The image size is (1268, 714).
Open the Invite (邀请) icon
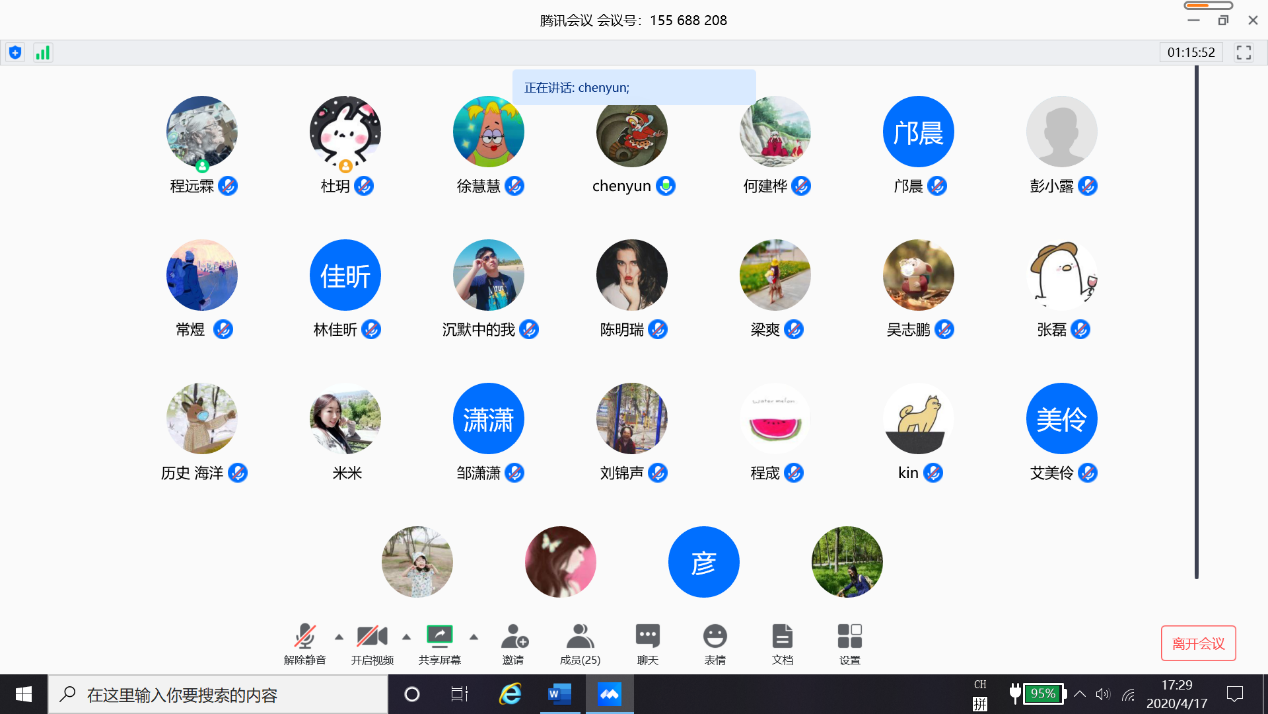tap(513, 642)
